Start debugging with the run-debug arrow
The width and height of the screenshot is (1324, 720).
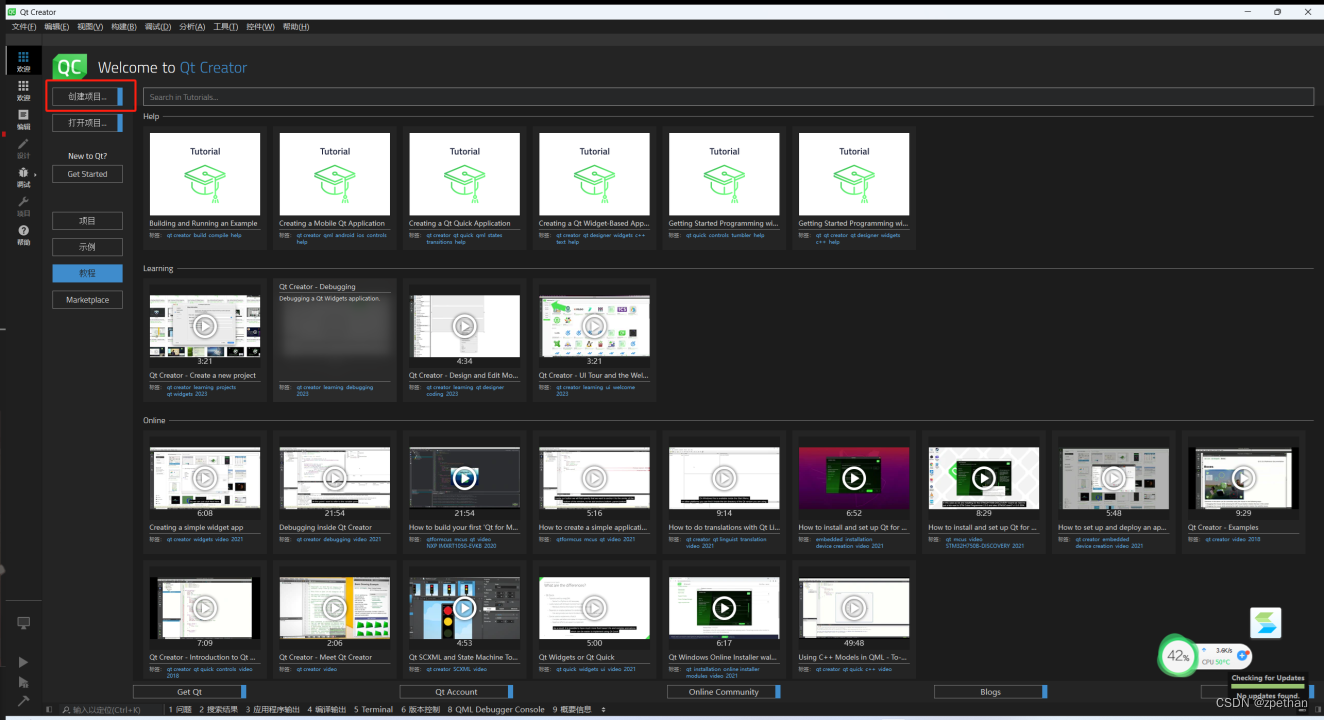tap(23, 682)
